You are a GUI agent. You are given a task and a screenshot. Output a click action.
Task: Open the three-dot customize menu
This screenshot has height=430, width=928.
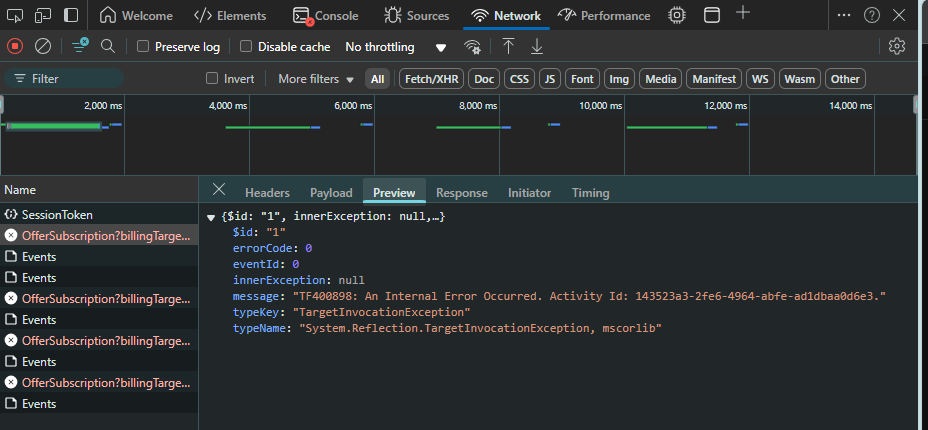[845, 15]
